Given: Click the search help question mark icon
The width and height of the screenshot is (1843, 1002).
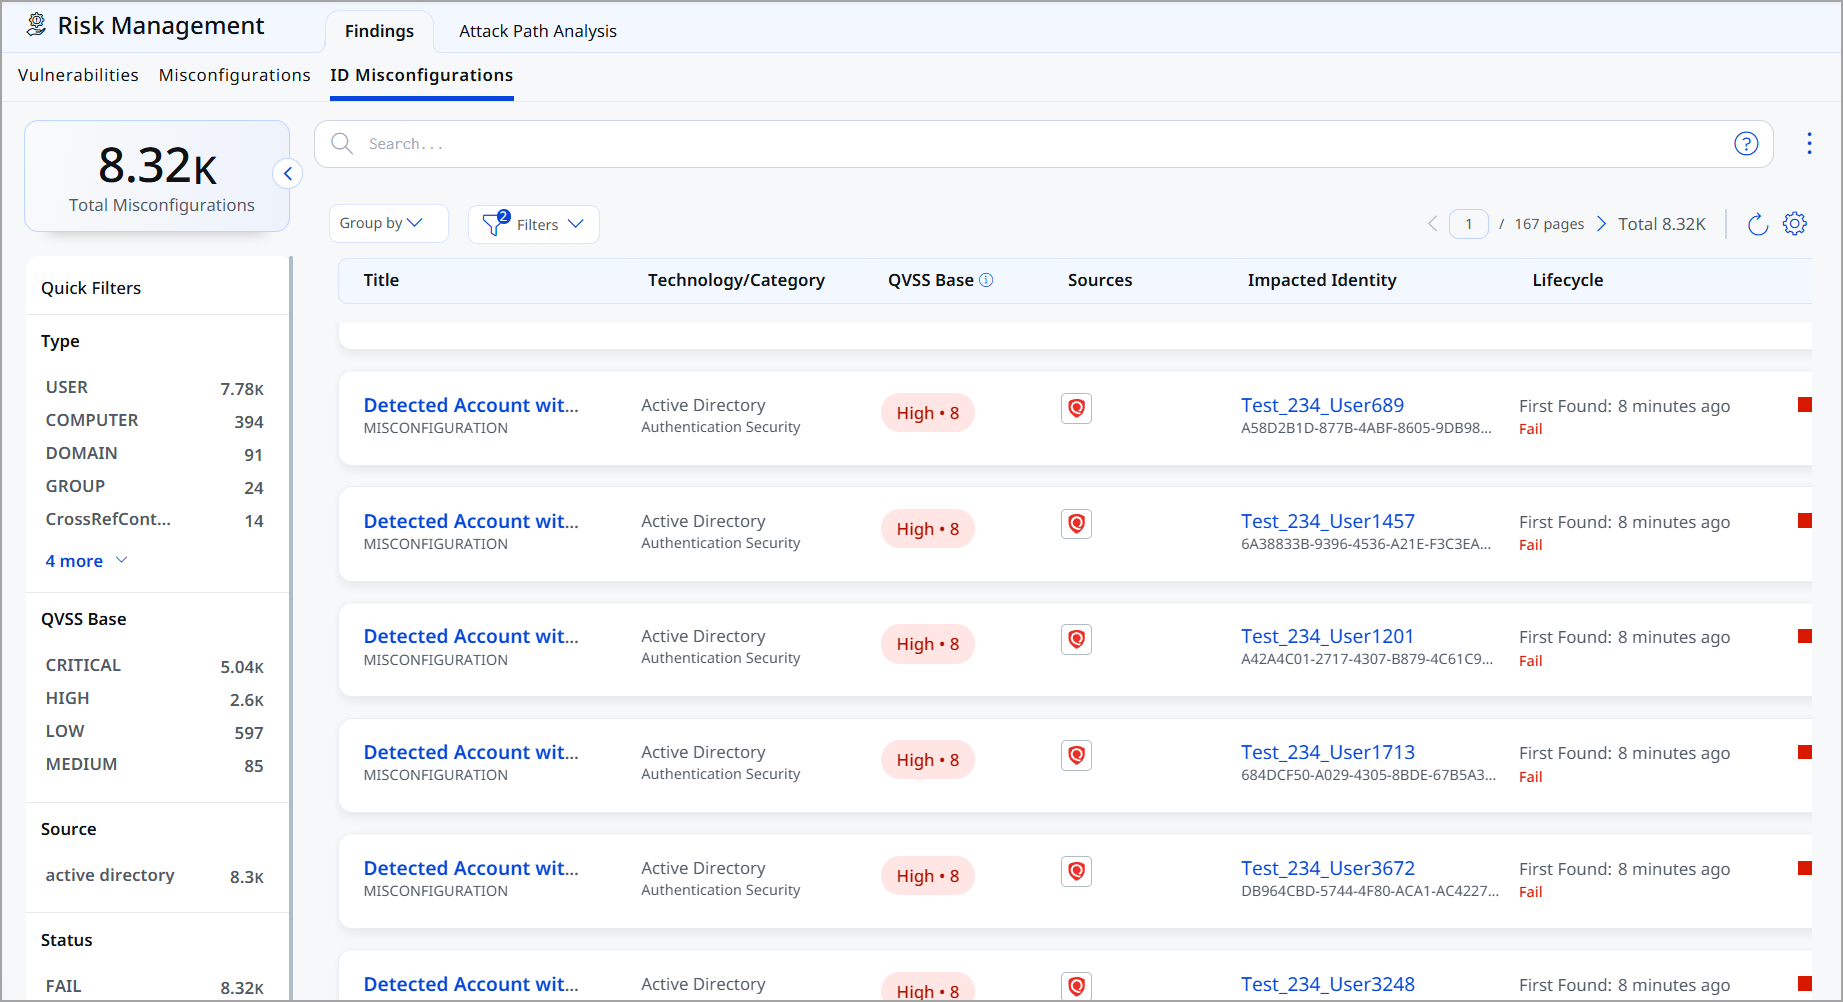Looking at the screenshot, I should [x=1745, y=144].
